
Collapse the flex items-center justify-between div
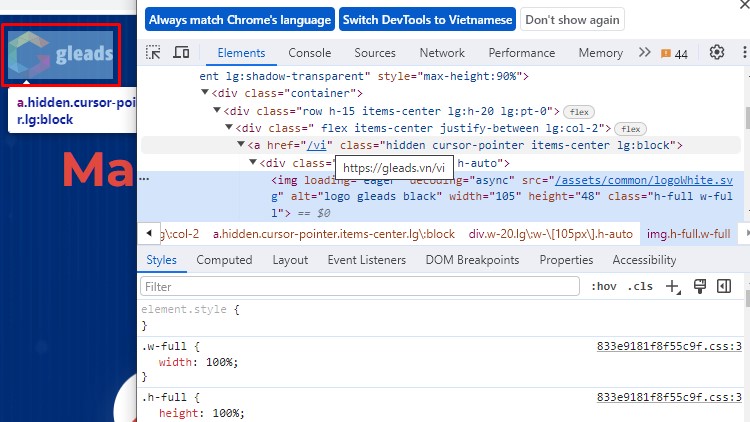tap(229, 128)
